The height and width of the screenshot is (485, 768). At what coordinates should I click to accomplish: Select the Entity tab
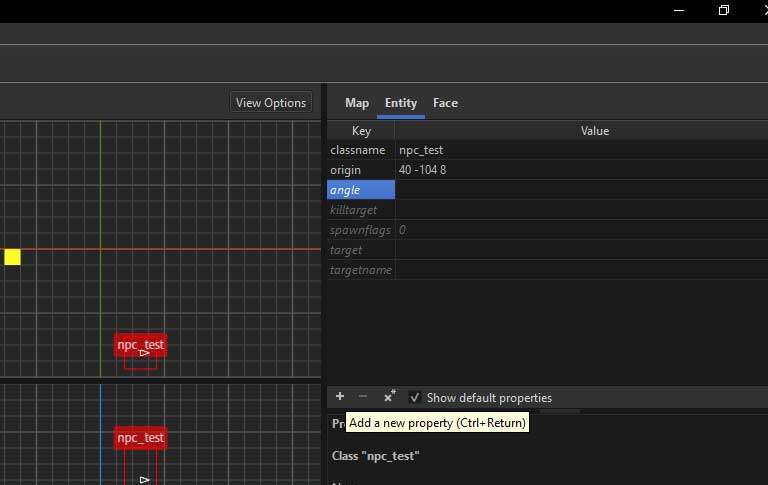coord(401,103)
